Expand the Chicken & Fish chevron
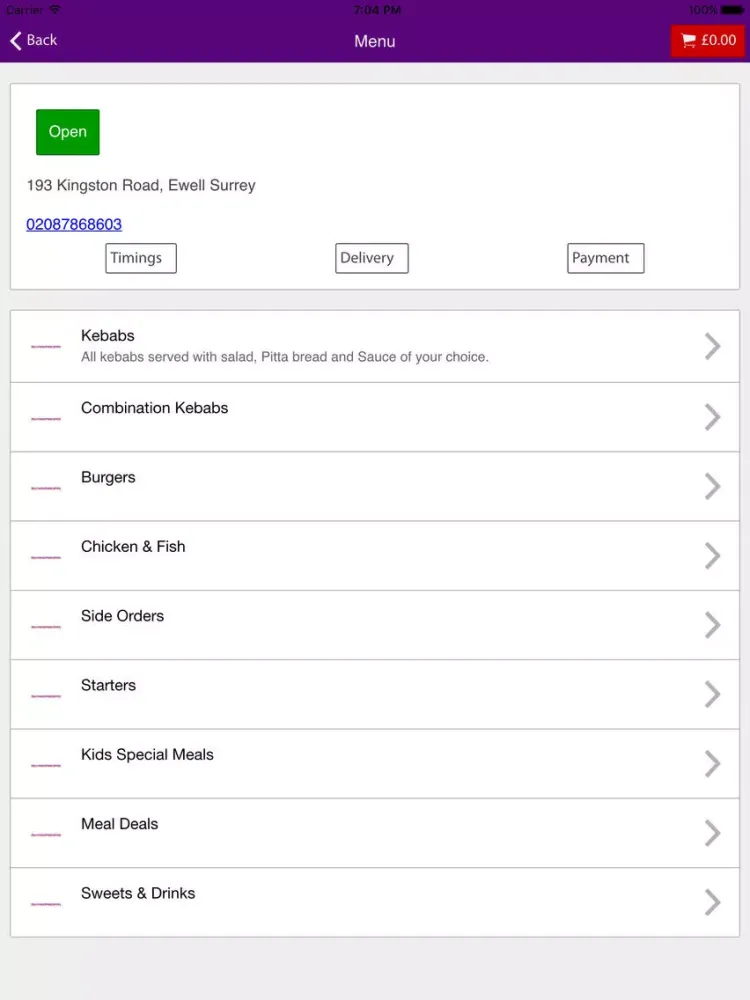This screenshot has height=1000, width=750. [712, 555]
